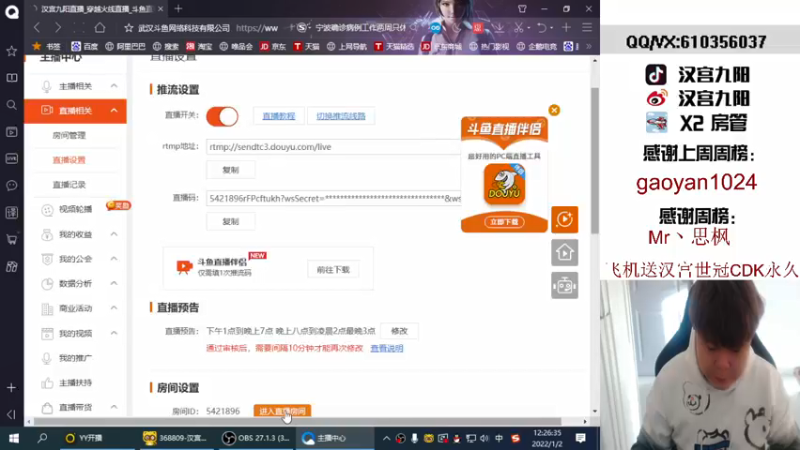Expand the 数据分析 sidebar section
The height and width of the screenshot is (450, 800).
point(114,283)
